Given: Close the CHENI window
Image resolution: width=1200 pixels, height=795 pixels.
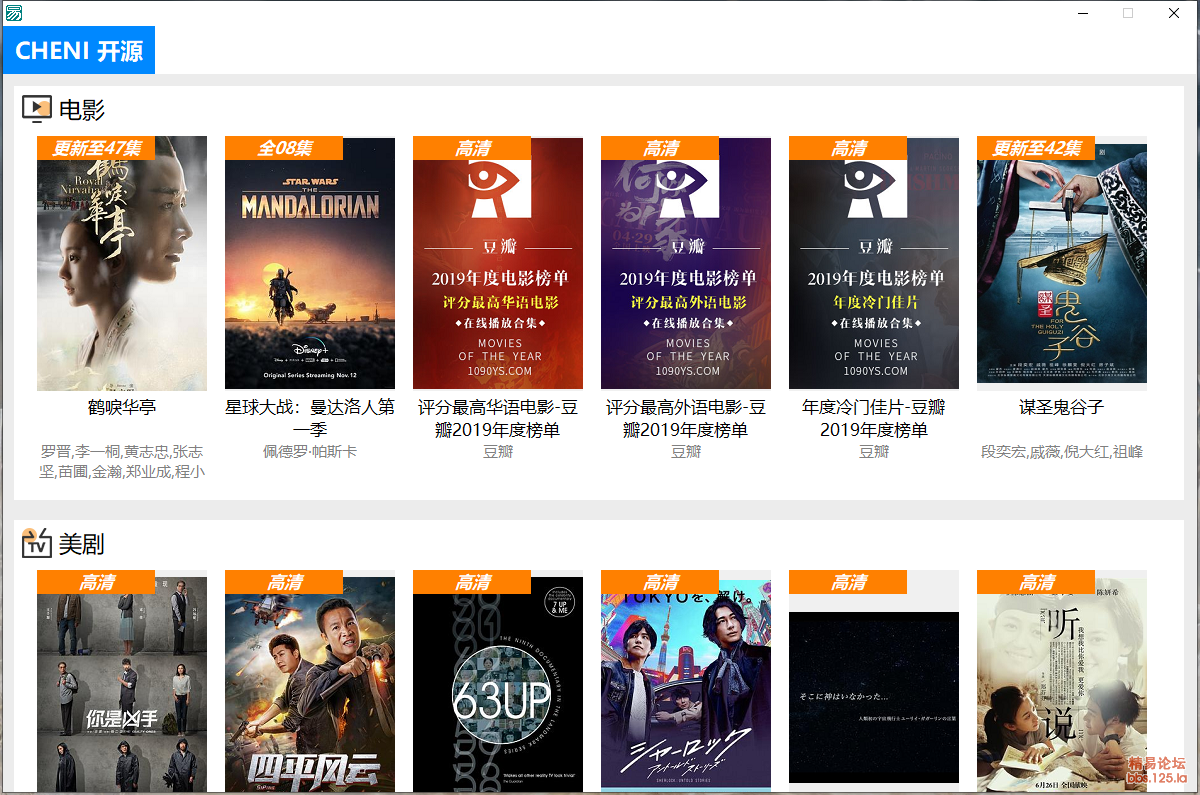Looking at the screenshot, I should point(1174,13).
